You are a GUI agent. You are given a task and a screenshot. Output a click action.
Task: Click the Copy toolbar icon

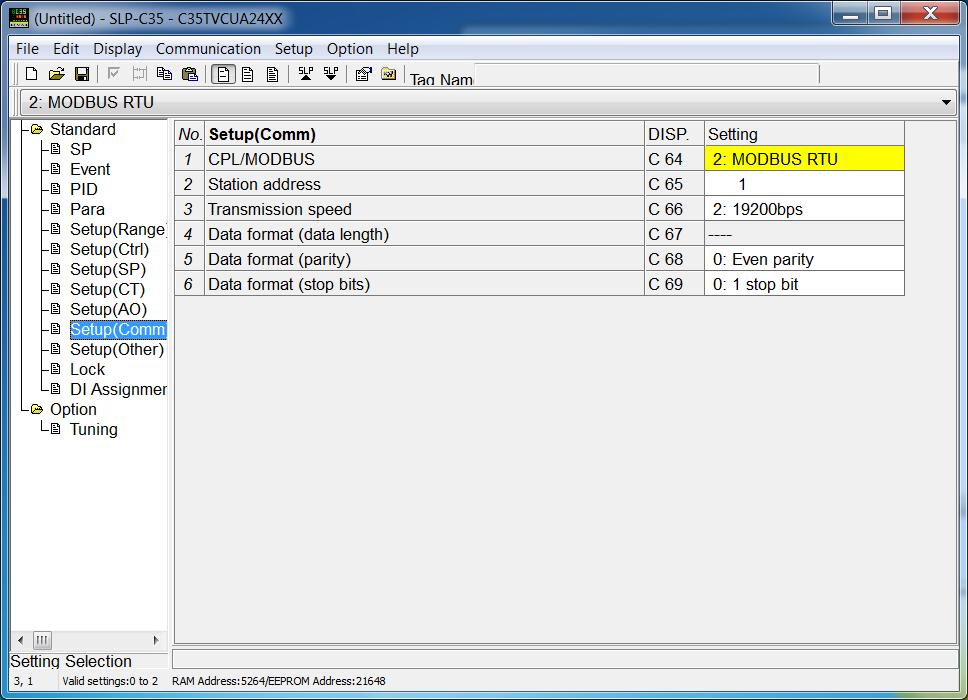point(164,74)
